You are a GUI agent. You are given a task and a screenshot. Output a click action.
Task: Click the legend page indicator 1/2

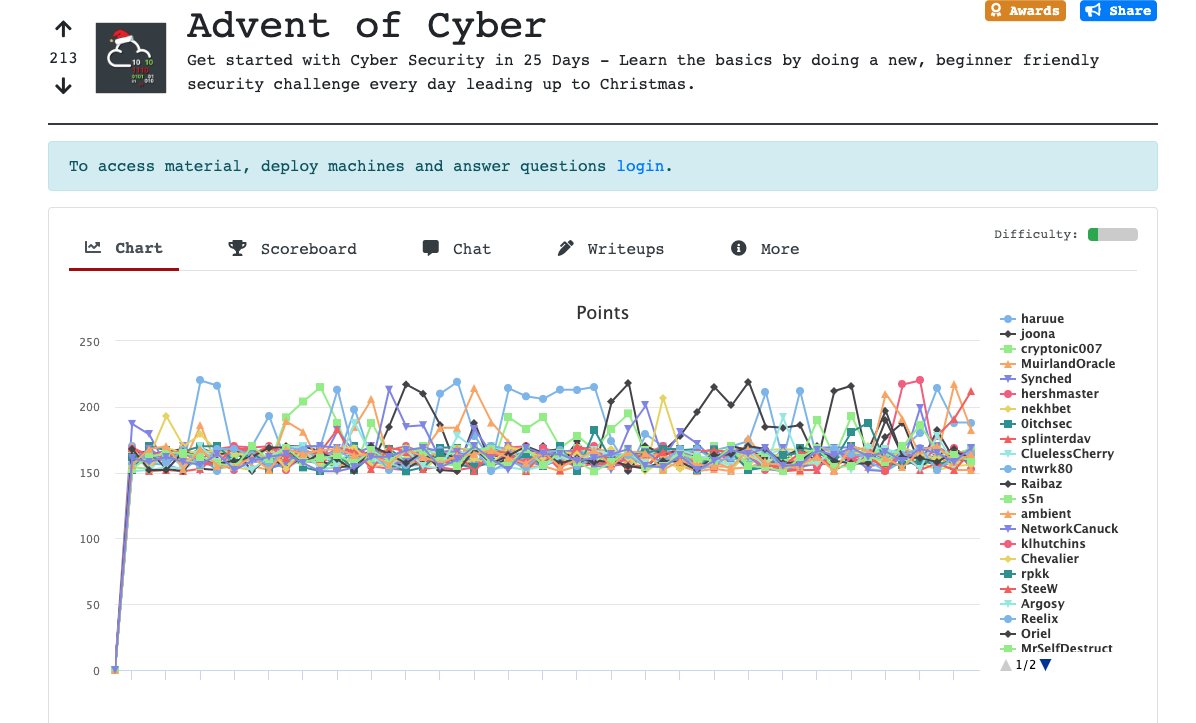(1026, 665)
